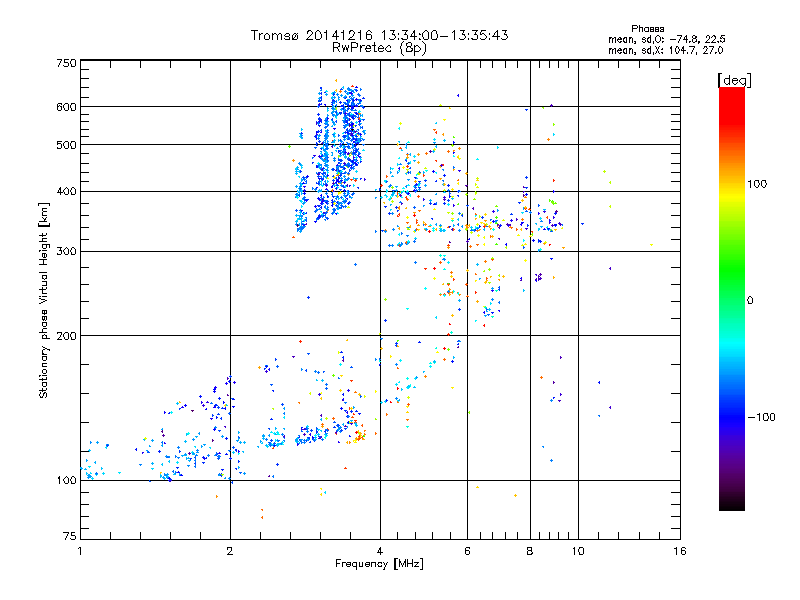Click the y-axis label '750'

tap(66, 63)
